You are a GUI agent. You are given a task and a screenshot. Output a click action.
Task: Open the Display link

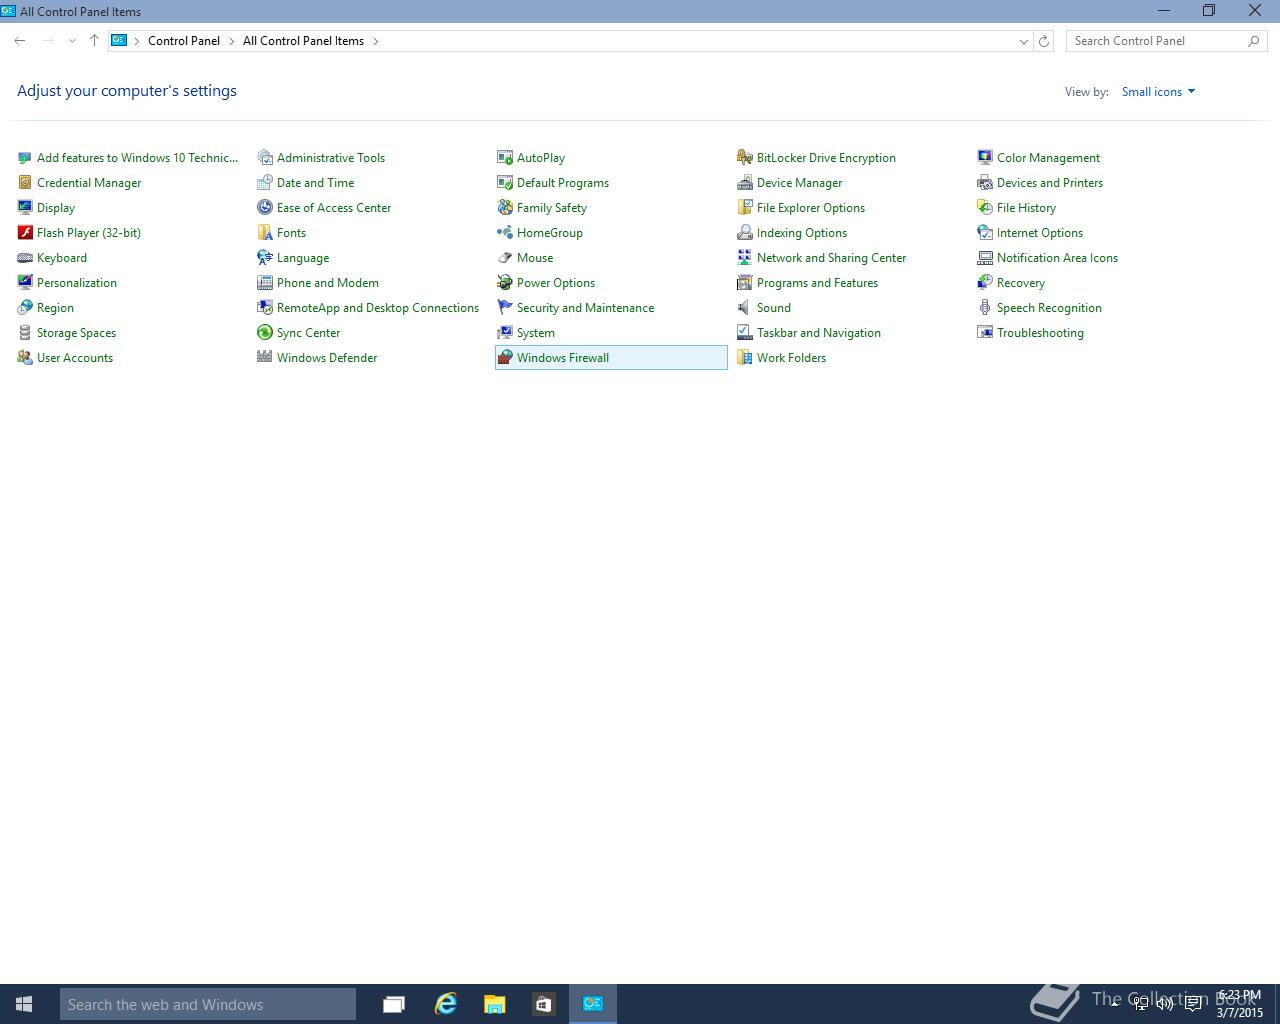pos(56,208)
